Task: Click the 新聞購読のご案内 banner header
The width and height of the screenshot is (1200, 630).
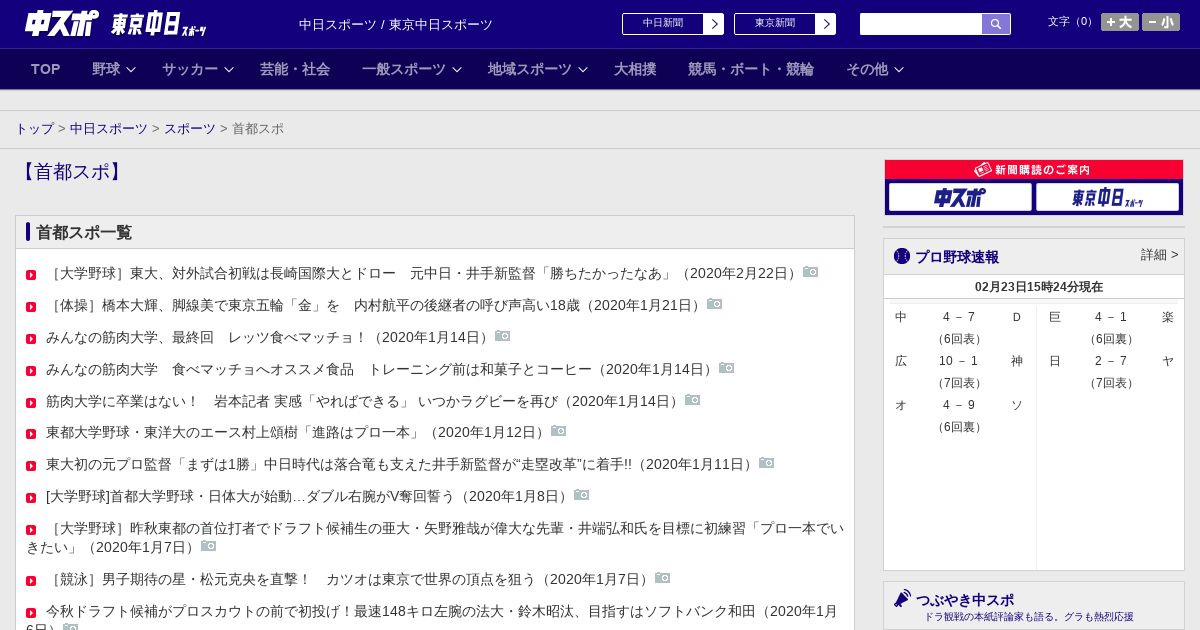Action: [x=1034, y=170]
